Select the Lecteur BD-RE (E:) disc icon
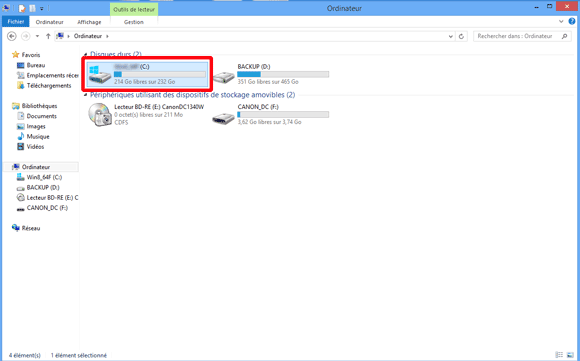The height and width of the screenshot is (361, 580). (x=100, y=115)
